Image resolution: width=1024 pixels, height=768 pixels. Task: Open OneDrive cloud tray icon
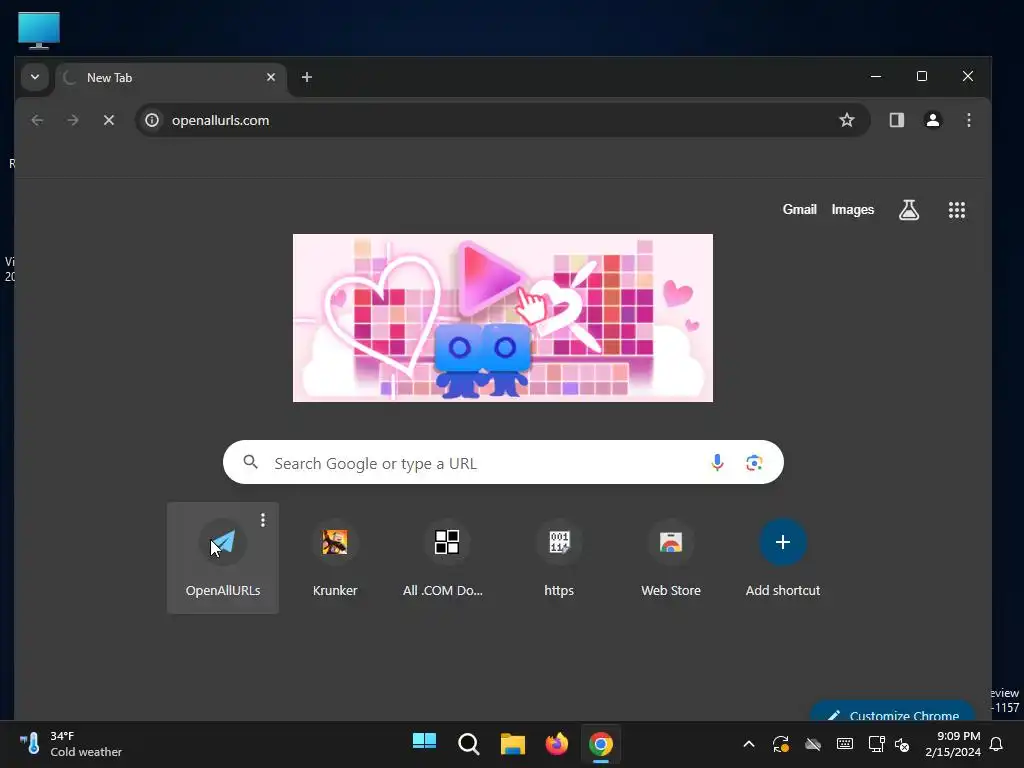coord(812,744)
